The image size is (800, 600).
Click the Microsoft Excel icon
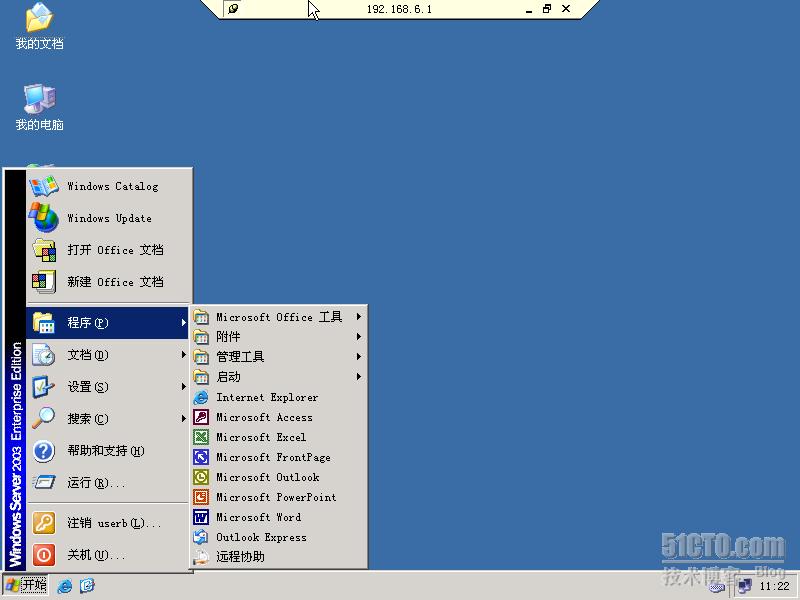point(201,437)
